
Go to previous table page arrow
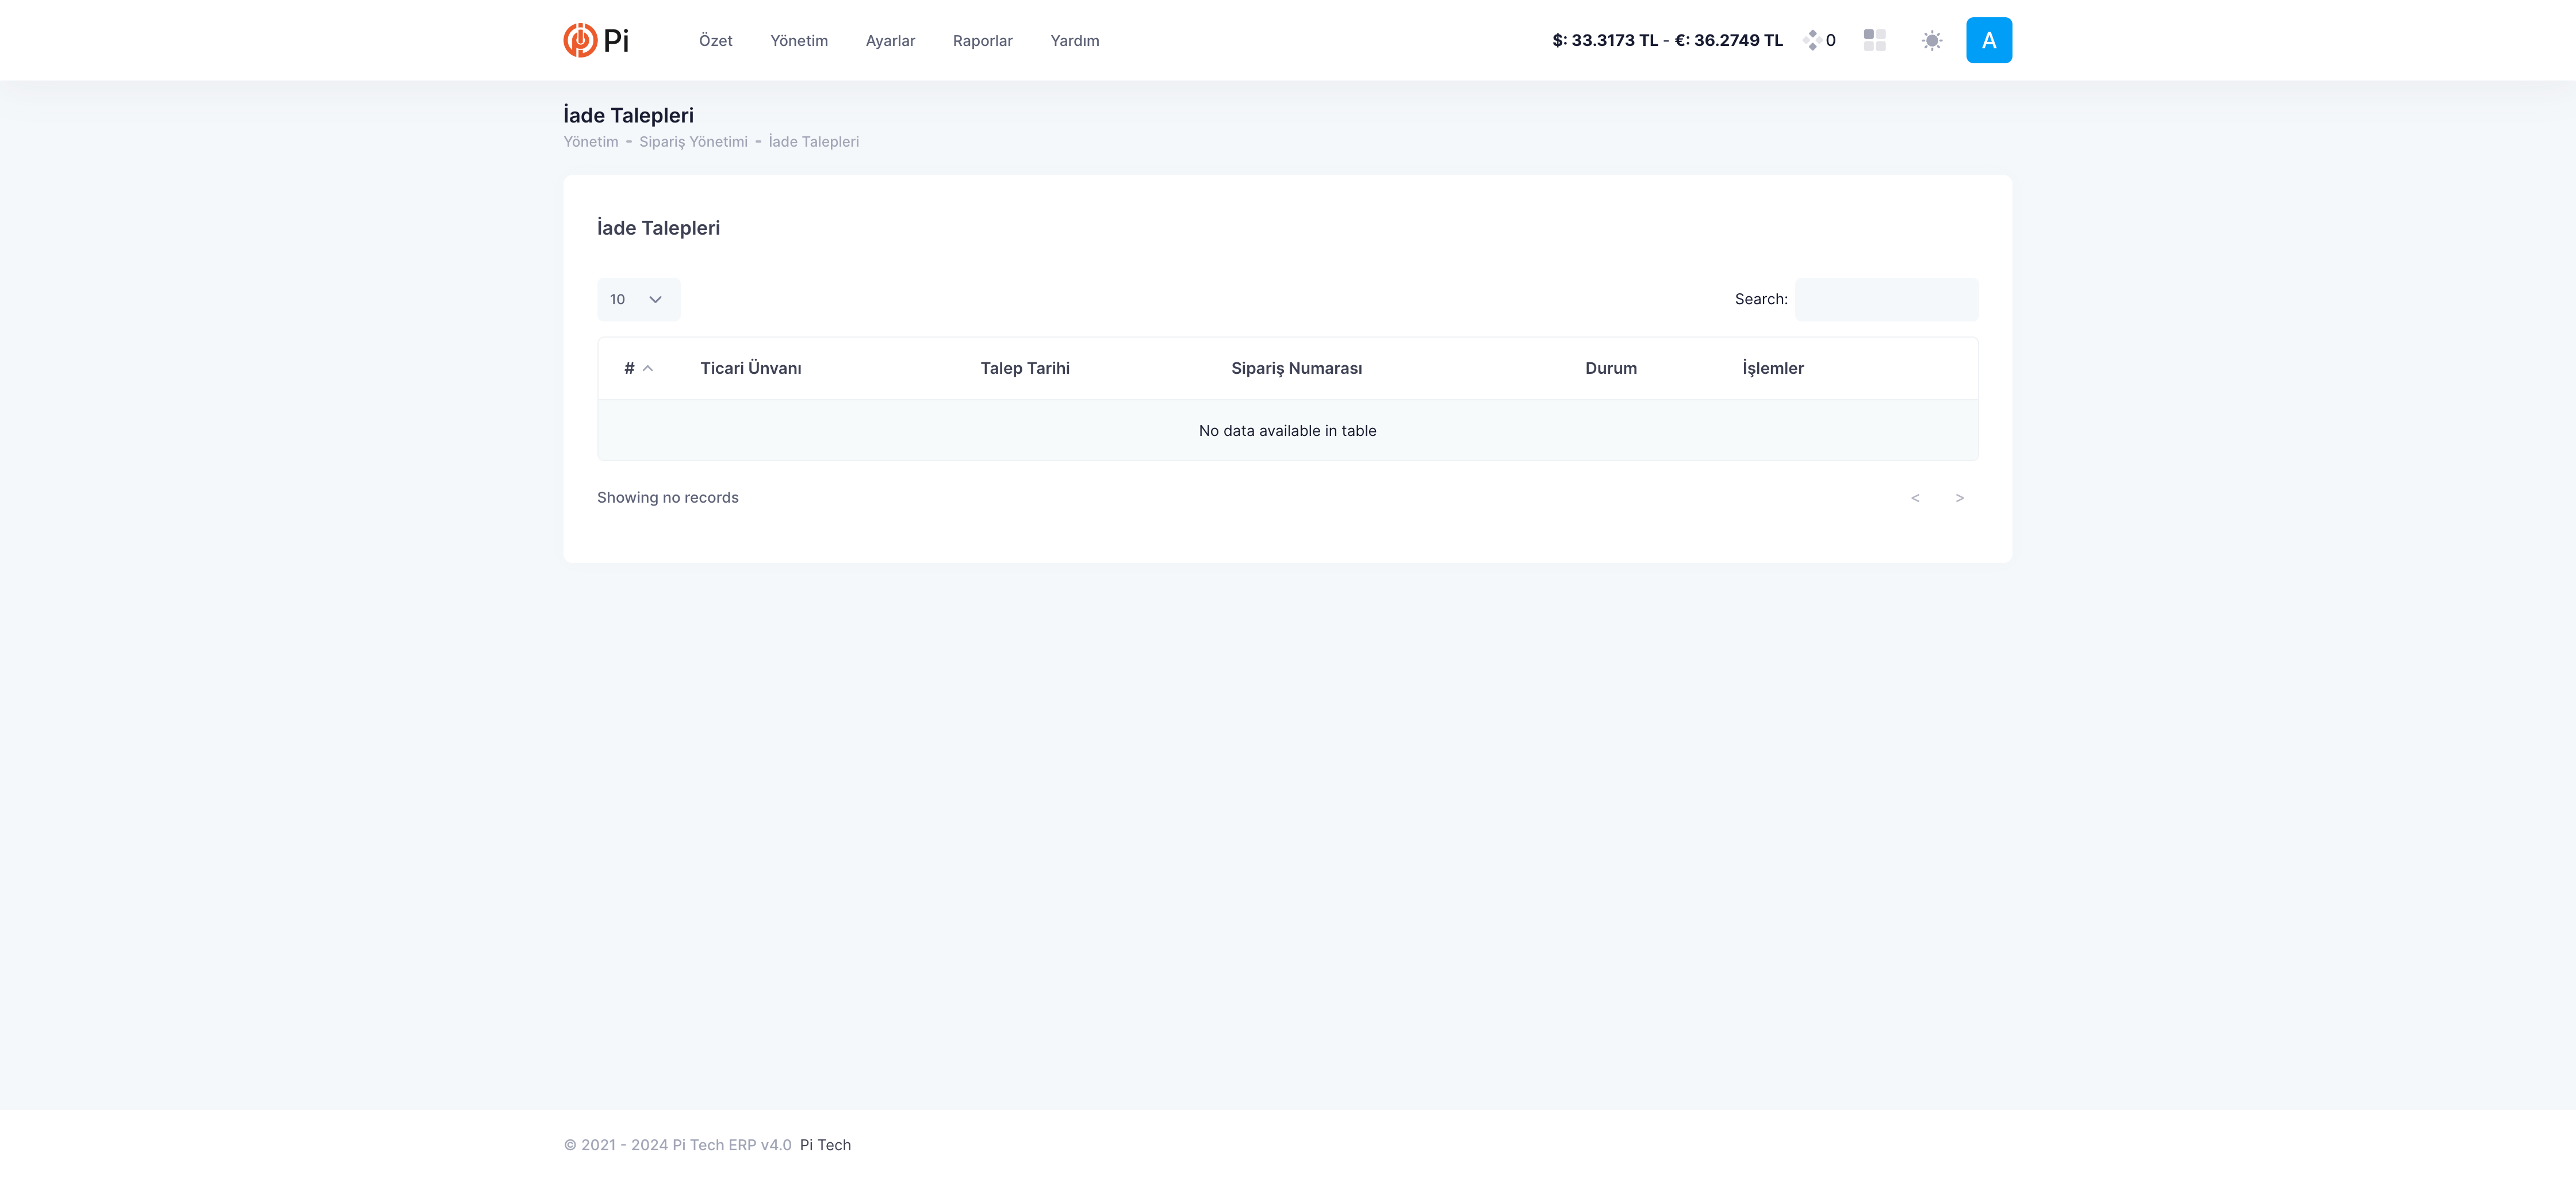(1915, 498)
